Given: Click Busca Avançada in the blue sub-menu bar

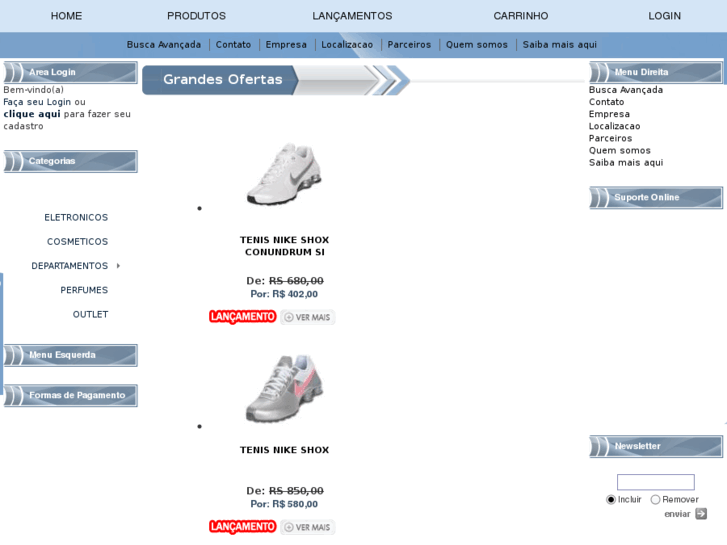Looking at the screenshot, I should pyautogui.click(x=164, y=45).
